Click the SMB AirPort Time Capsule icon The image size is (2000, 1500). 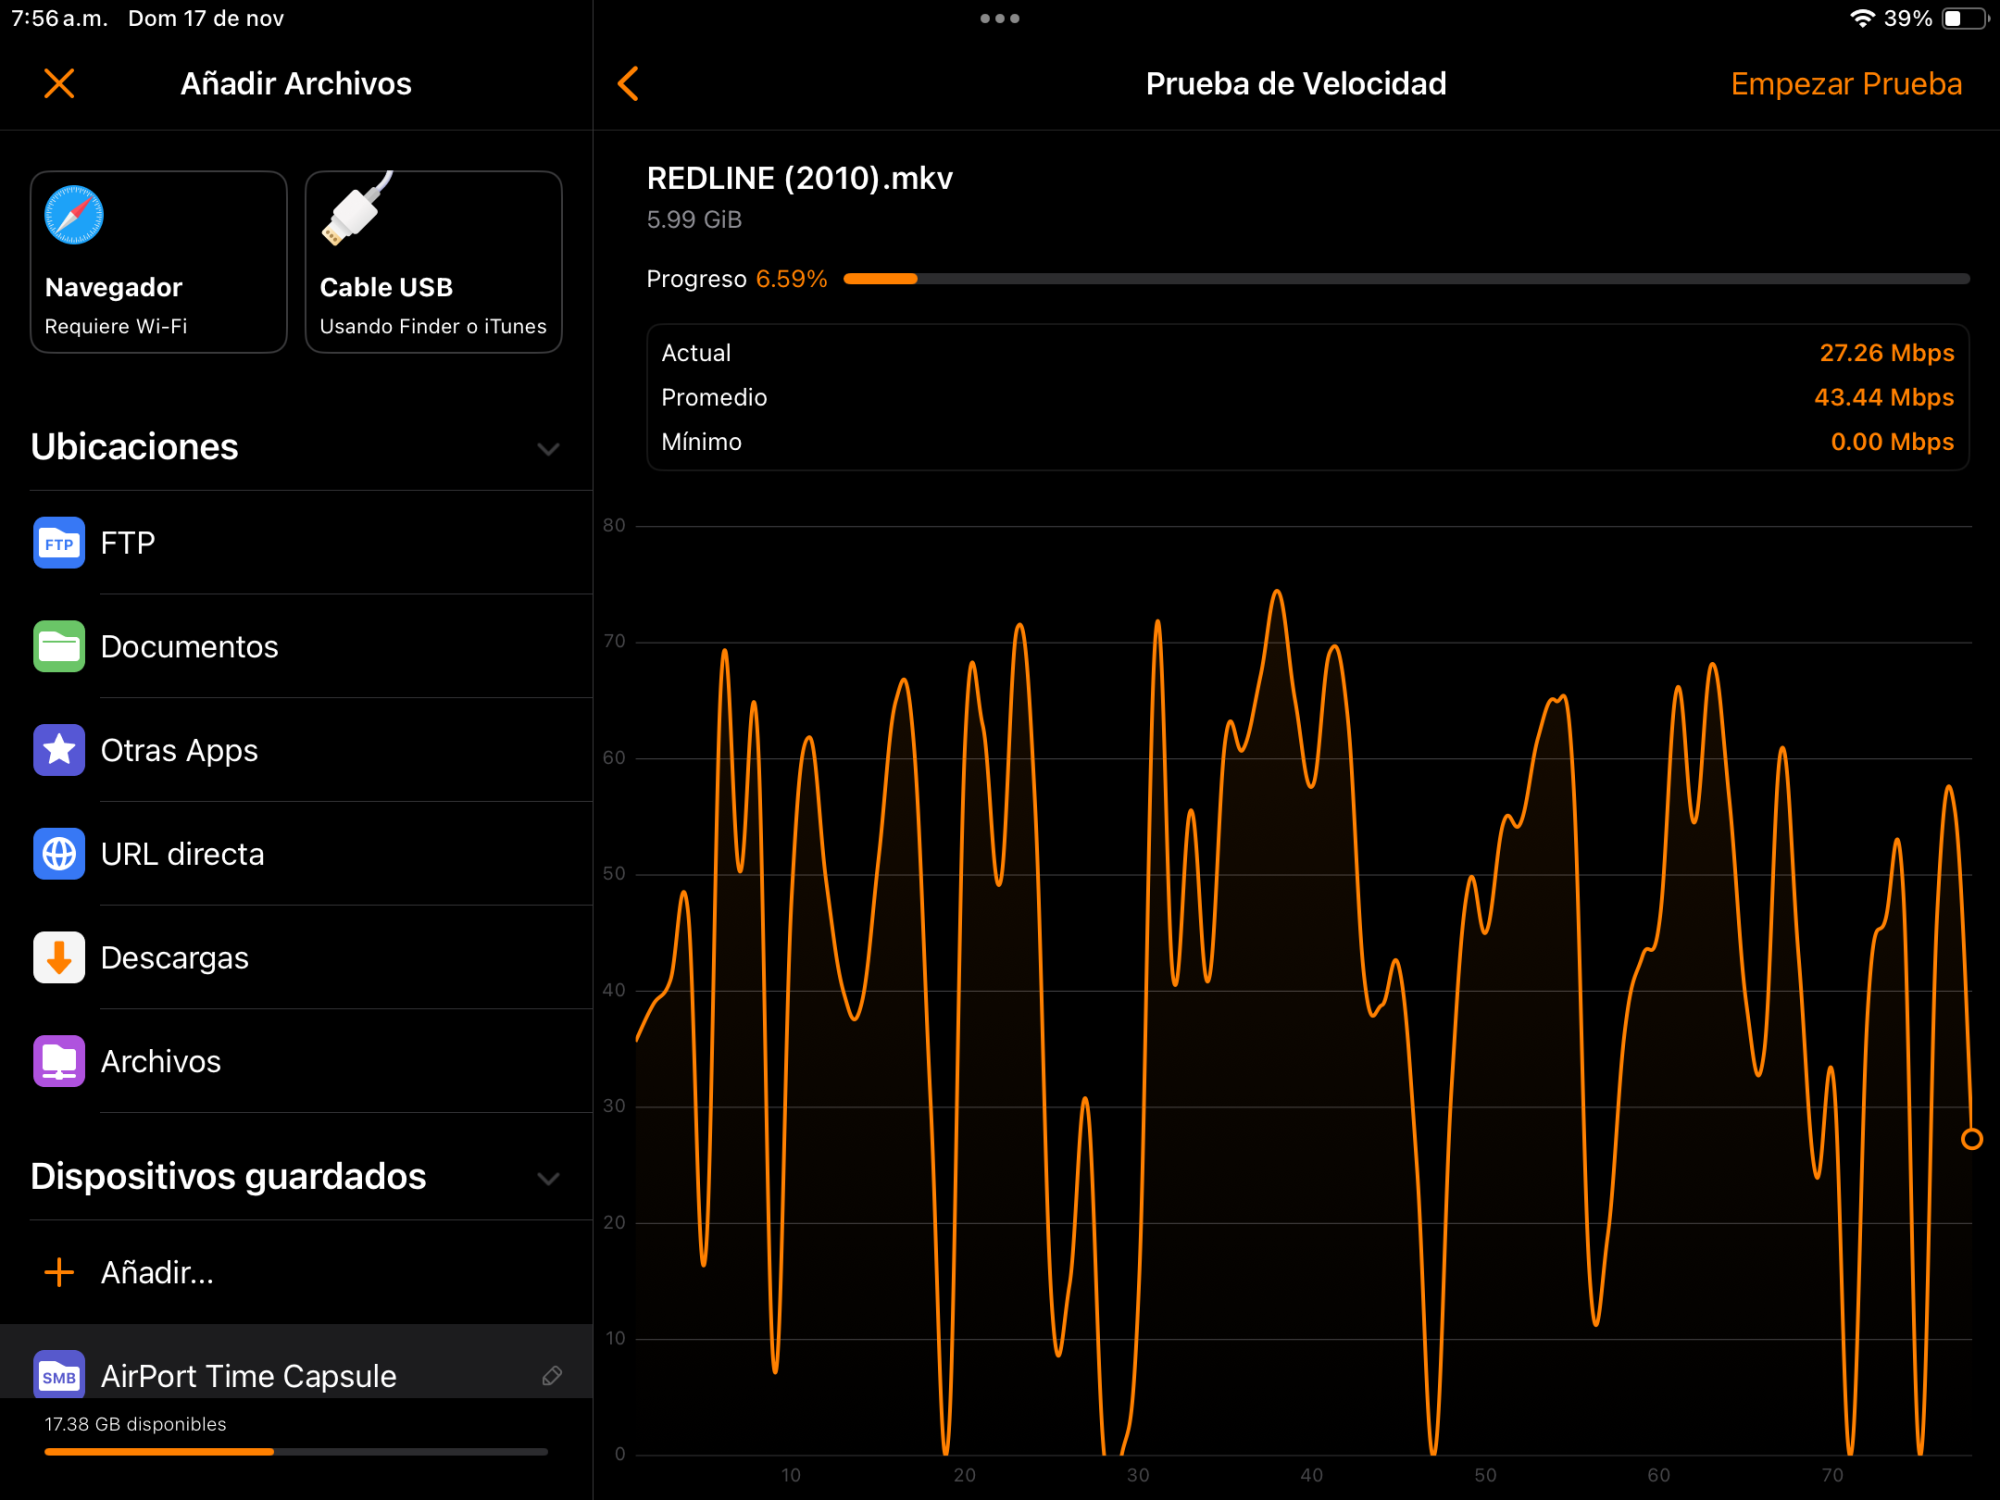point(58,1376)
